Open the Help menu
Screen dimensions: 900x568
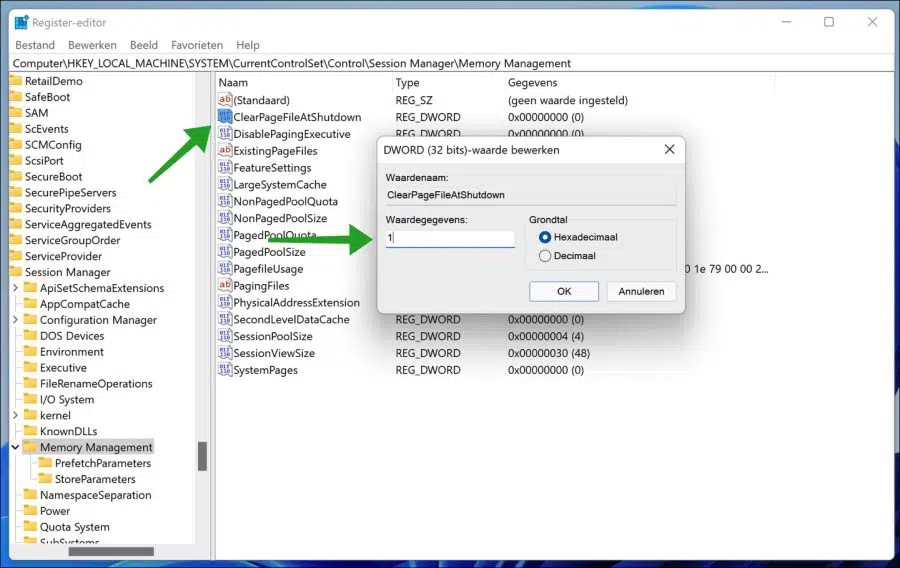(x=248, y=45)
